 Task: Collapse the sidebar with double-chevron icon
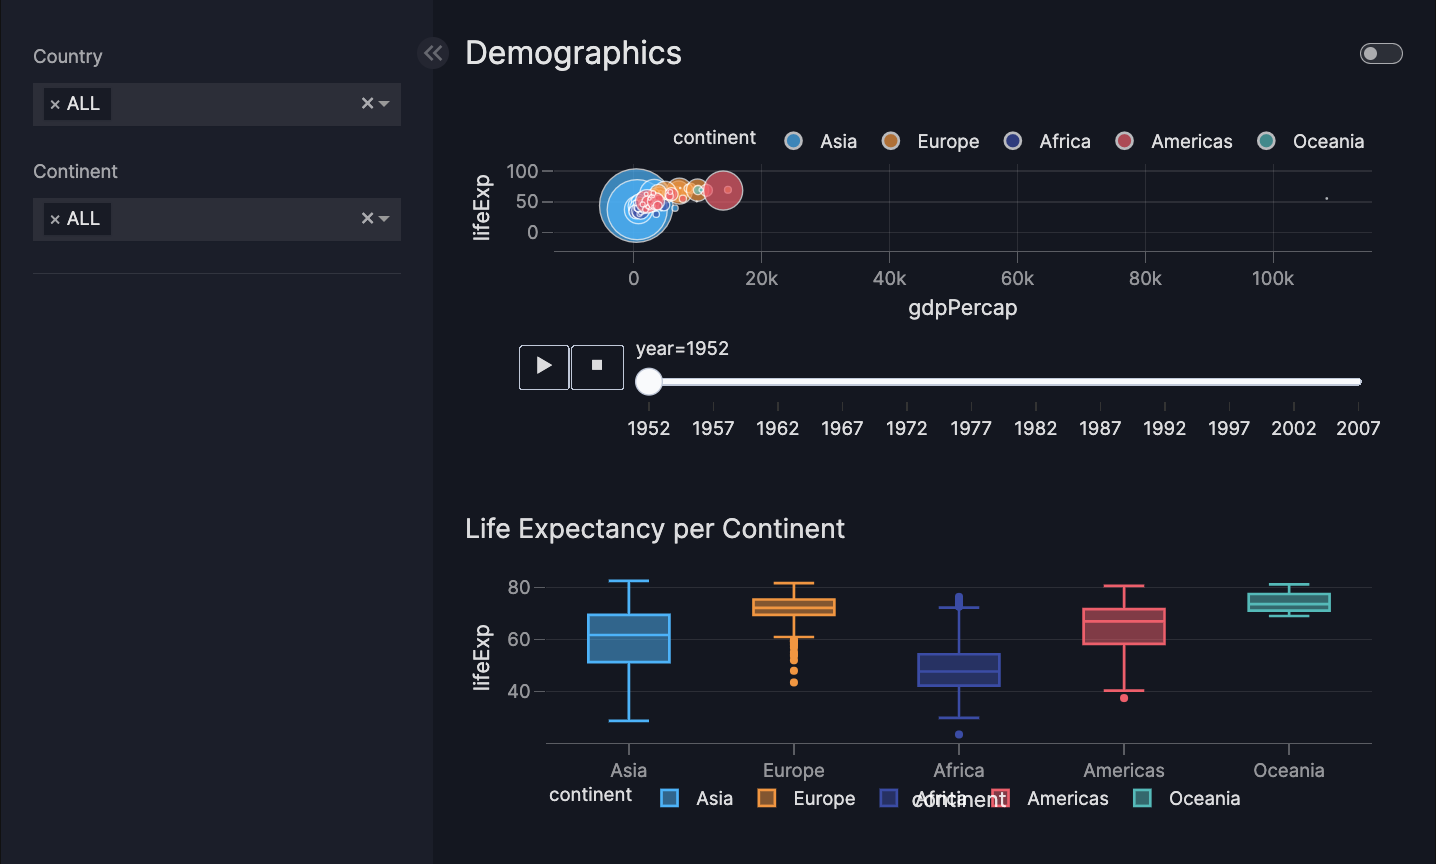(433, 53)
